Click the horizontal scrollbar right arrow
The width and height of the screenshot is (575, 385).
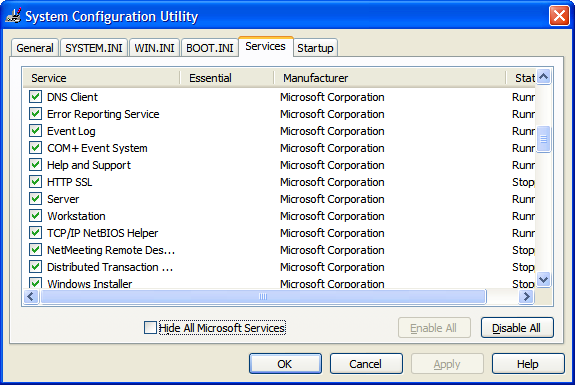pos(527,296)
